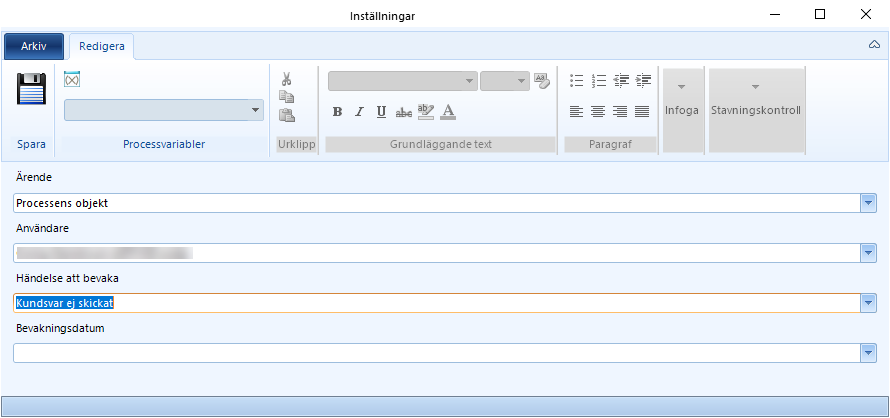The width and height of the screenshot is (890, 418).
Task: Toggle Bold text formatting
Action: click(337, 112)
